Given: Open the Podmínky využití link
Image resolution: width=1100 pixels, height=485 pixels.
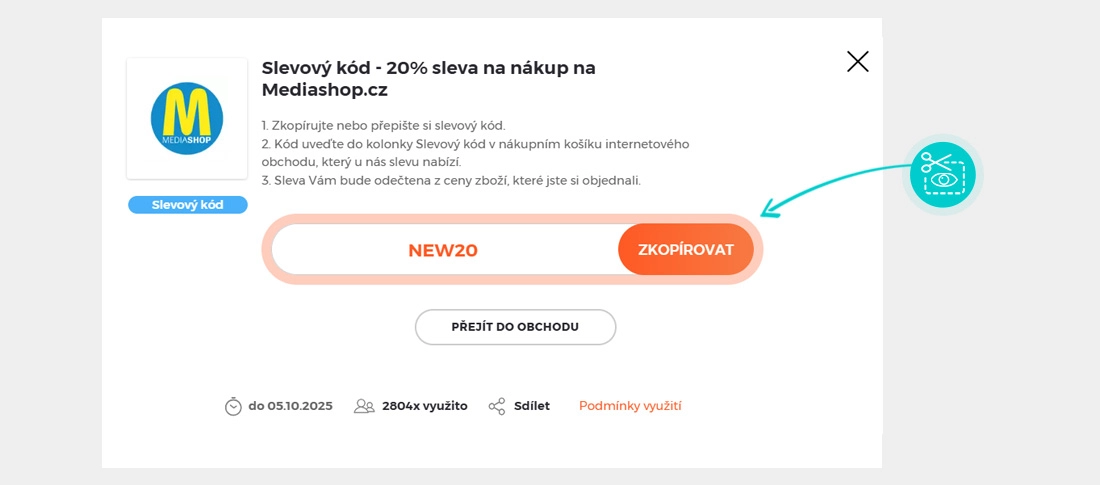Looking at the screenshot, I should tap(630, 406).
